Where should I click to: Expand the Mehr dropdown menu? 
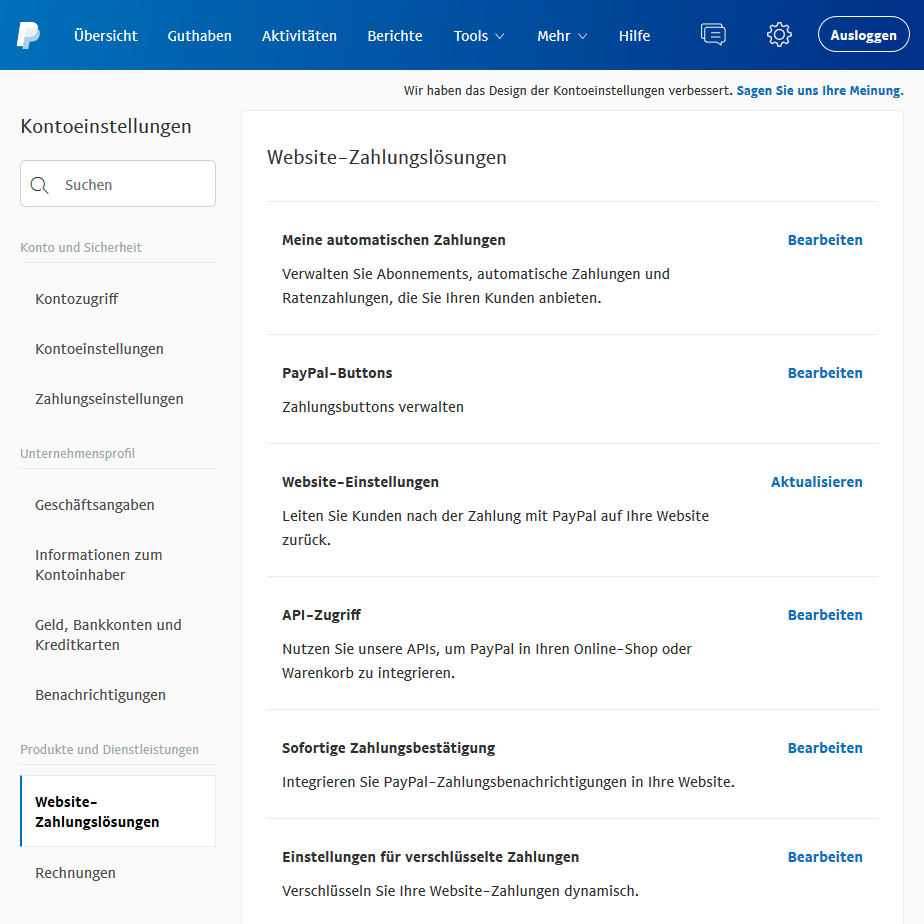pos(562,36)
